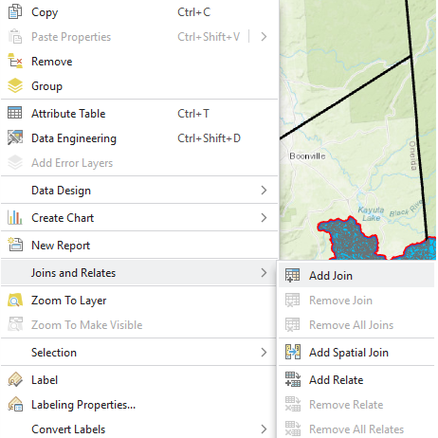Open Attribute Table via its grid icon

coord(15,113)
